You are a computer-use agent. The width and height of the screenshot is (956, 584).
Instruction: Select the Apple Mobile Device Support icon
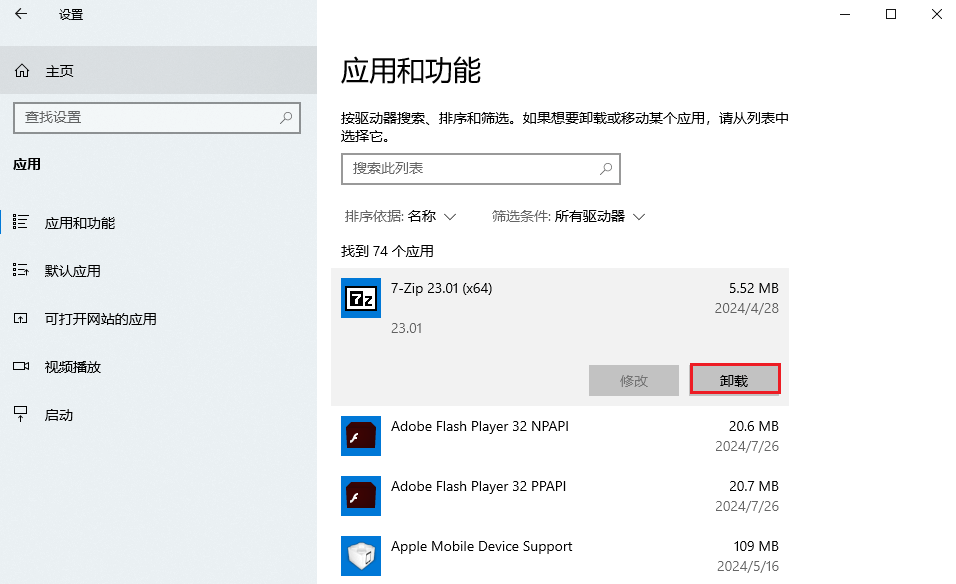pyautogui.click(x=360, y=556)
